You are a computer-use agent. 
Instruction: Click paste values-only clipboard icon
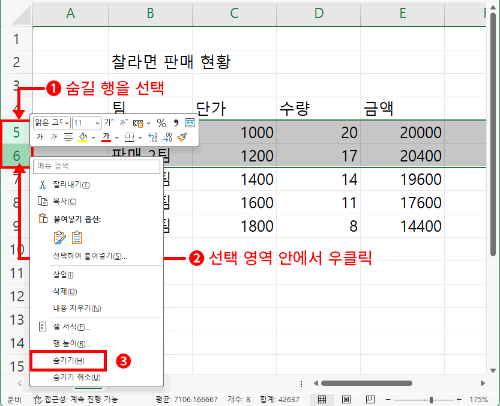tap(77, 237)
